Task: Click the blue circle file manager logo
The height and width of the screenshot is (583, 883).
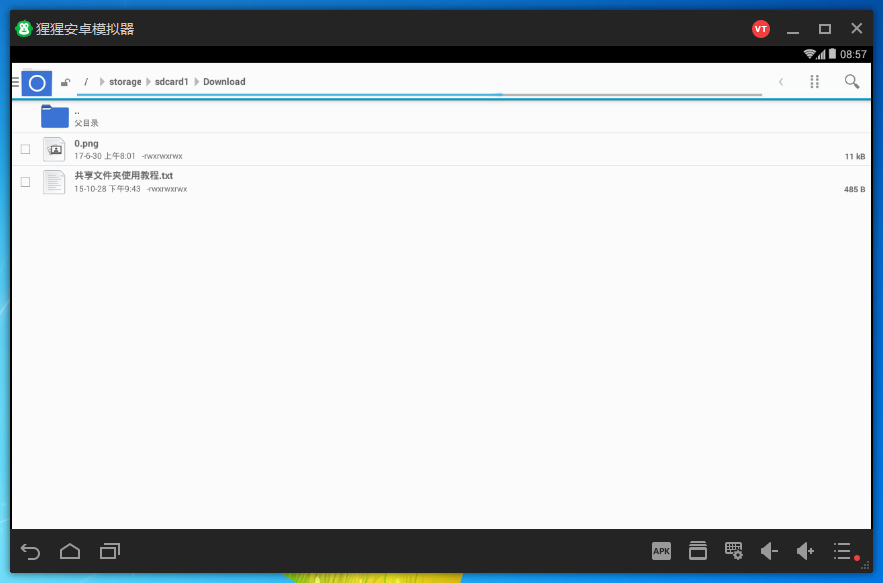Action: pos(37,83)
